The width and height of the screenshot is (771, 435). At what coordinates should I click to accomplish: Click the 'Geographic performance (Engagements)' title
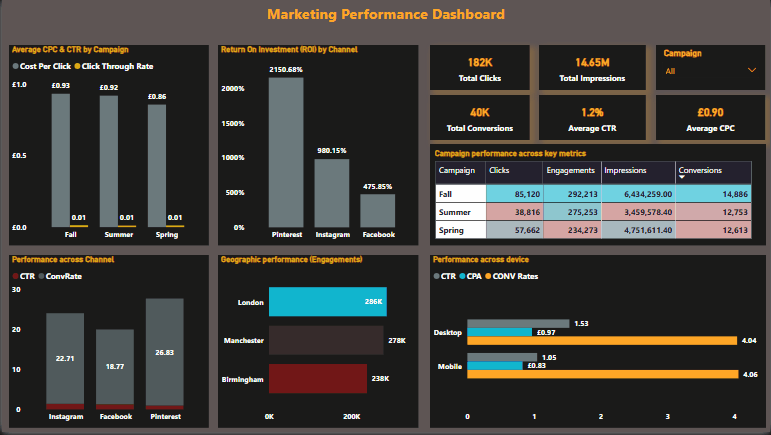292,260
